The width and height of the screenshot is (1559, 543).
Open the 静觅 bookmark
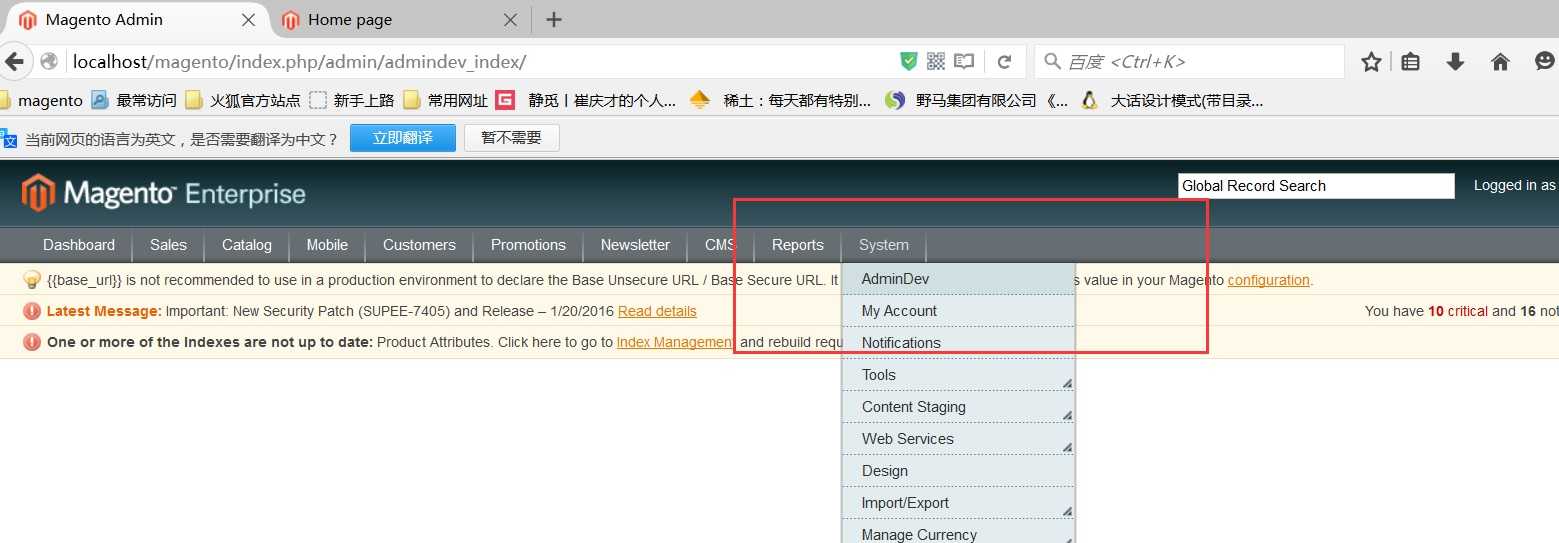click(587, 100)
